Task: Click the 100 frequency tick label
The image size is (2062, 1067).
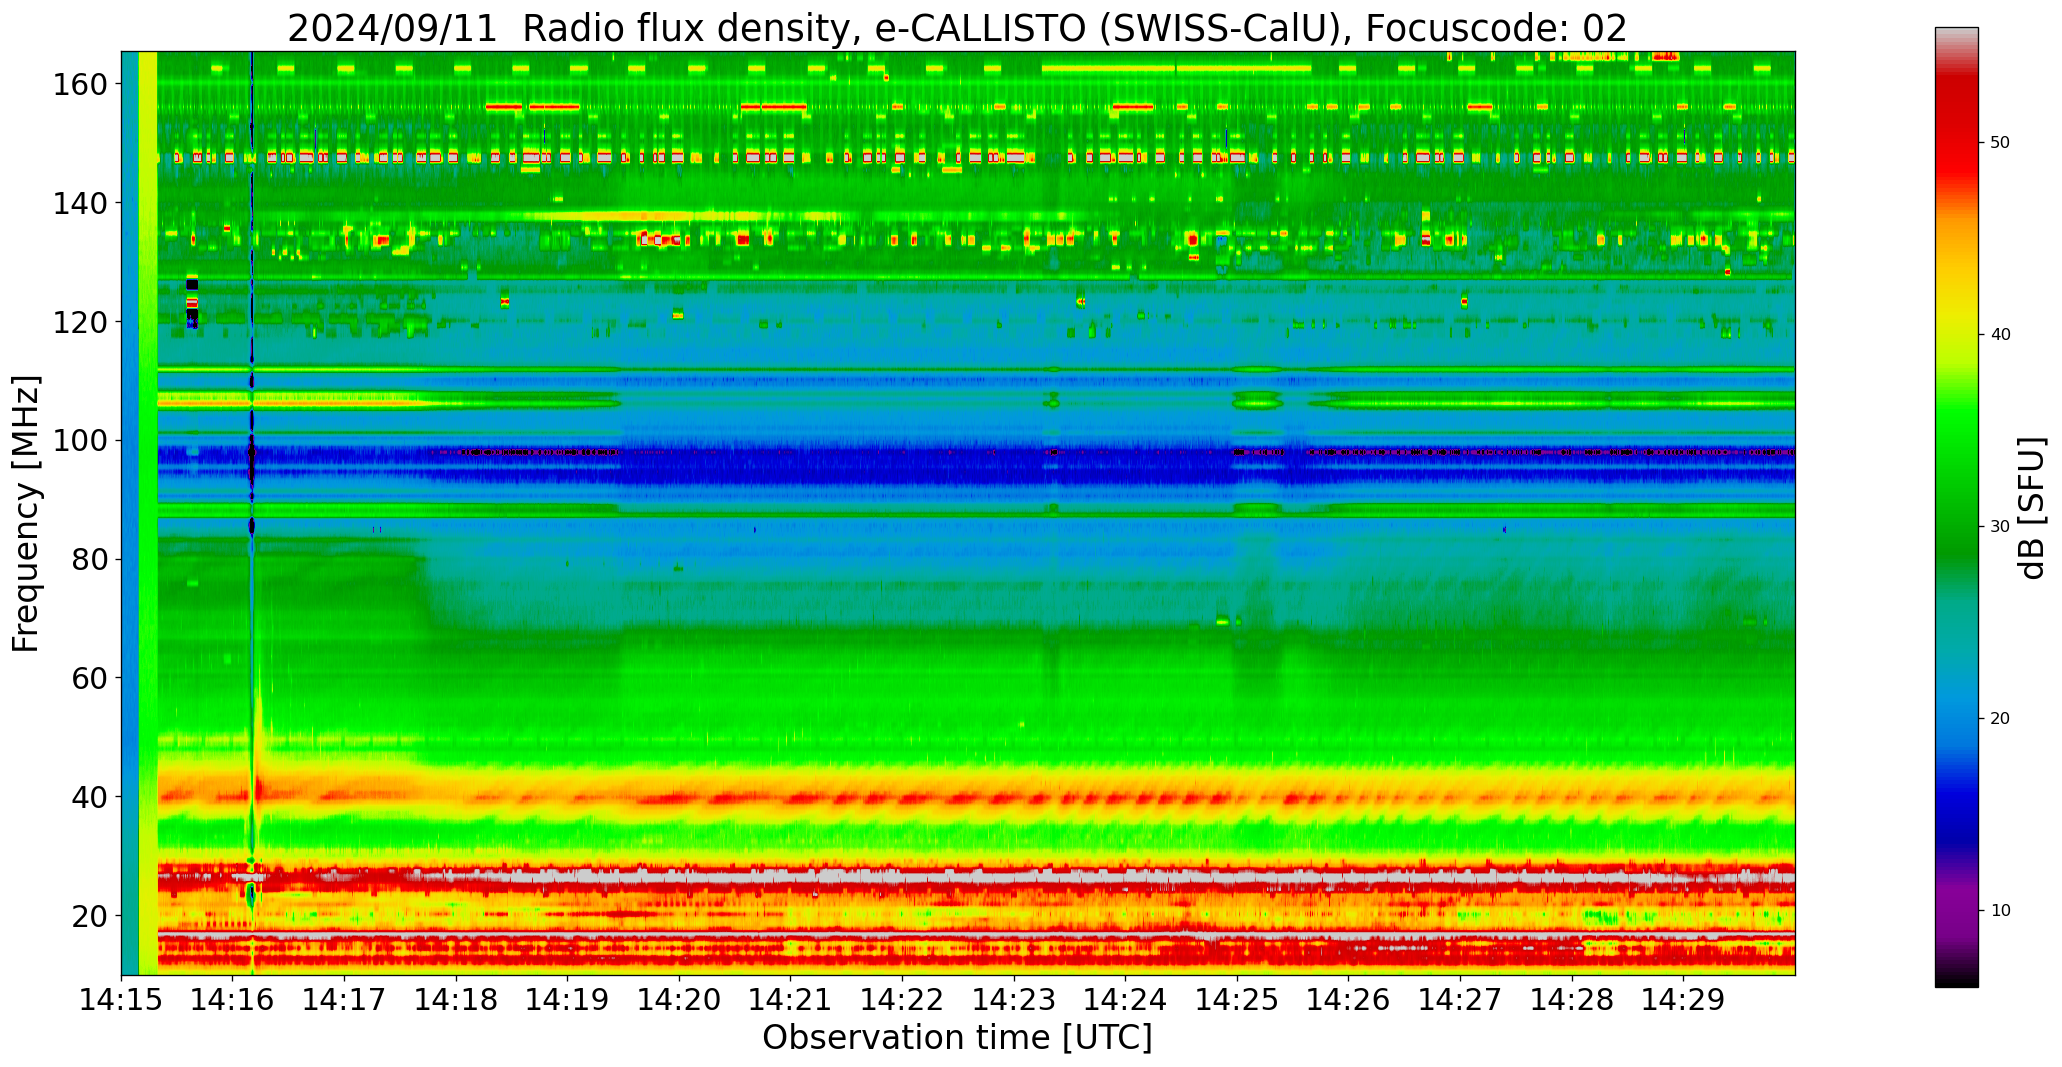Action: coord(80,441)
